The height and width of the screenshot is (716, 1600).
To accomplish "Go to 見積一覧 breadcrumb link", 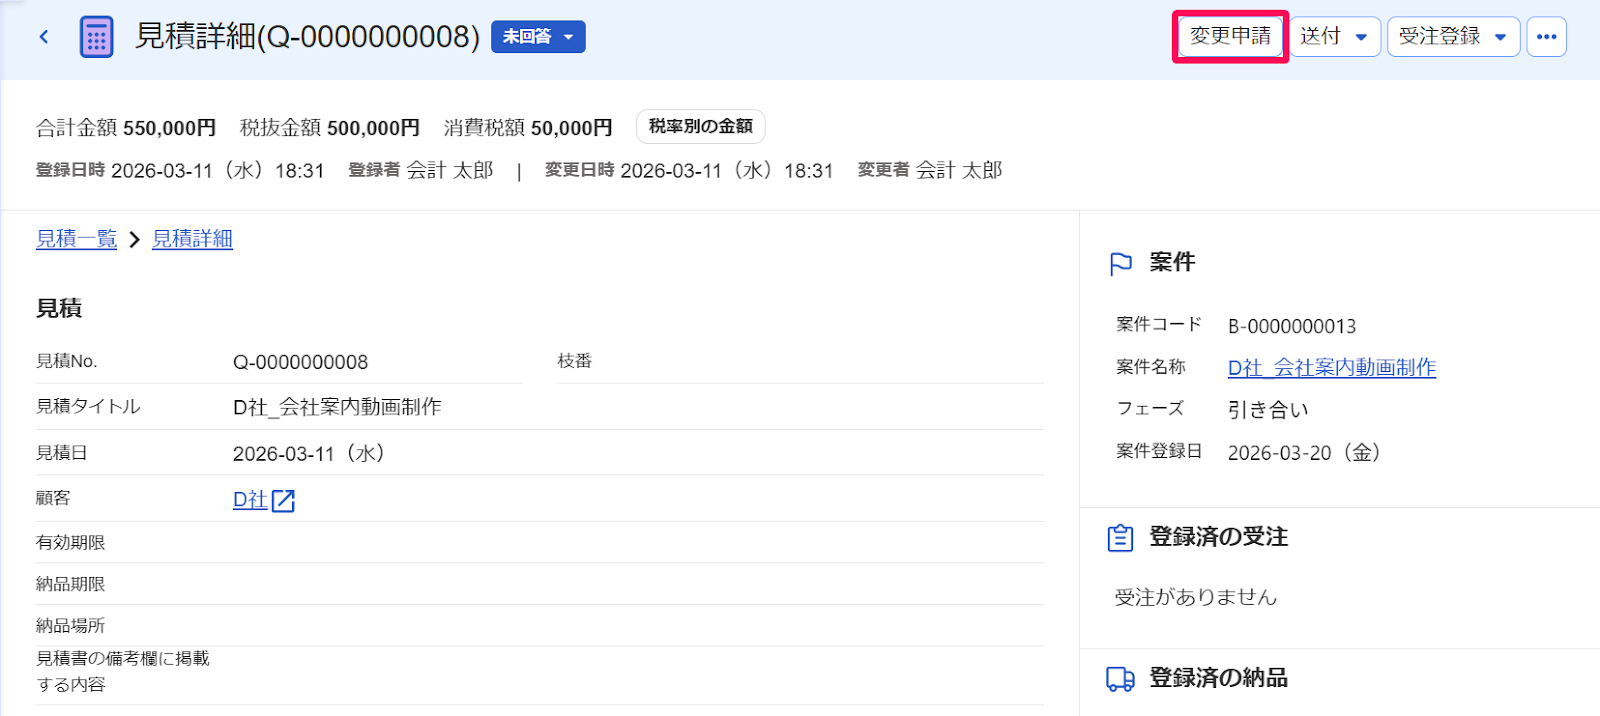I will (77, 239).
